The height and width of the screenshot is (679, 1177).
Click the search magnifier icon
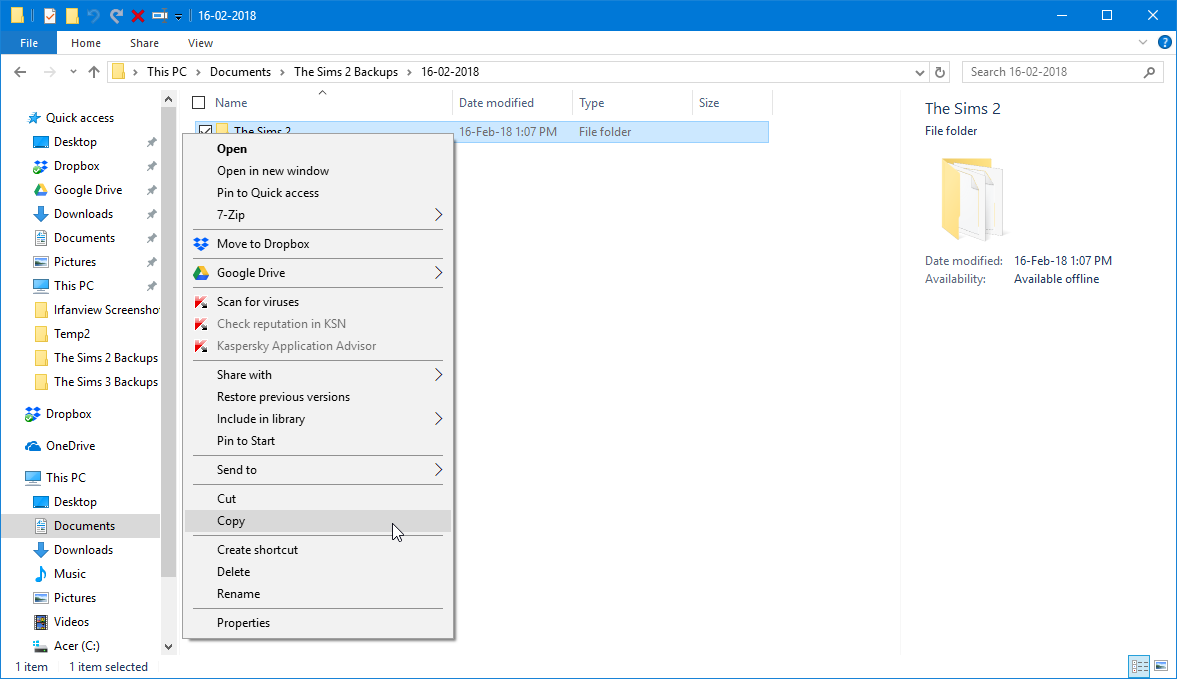1149,72
